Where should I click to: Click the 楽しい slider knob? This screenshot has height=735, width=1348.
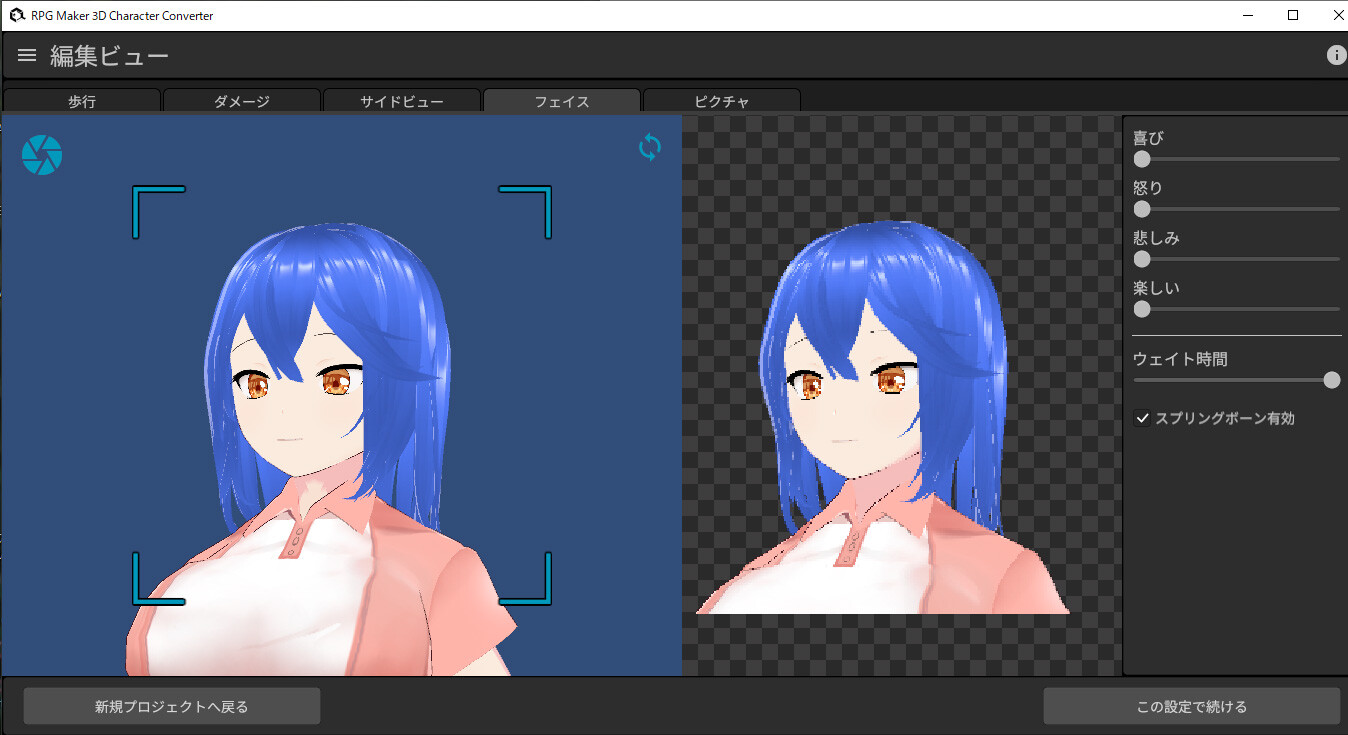[x=1141, y=309]
